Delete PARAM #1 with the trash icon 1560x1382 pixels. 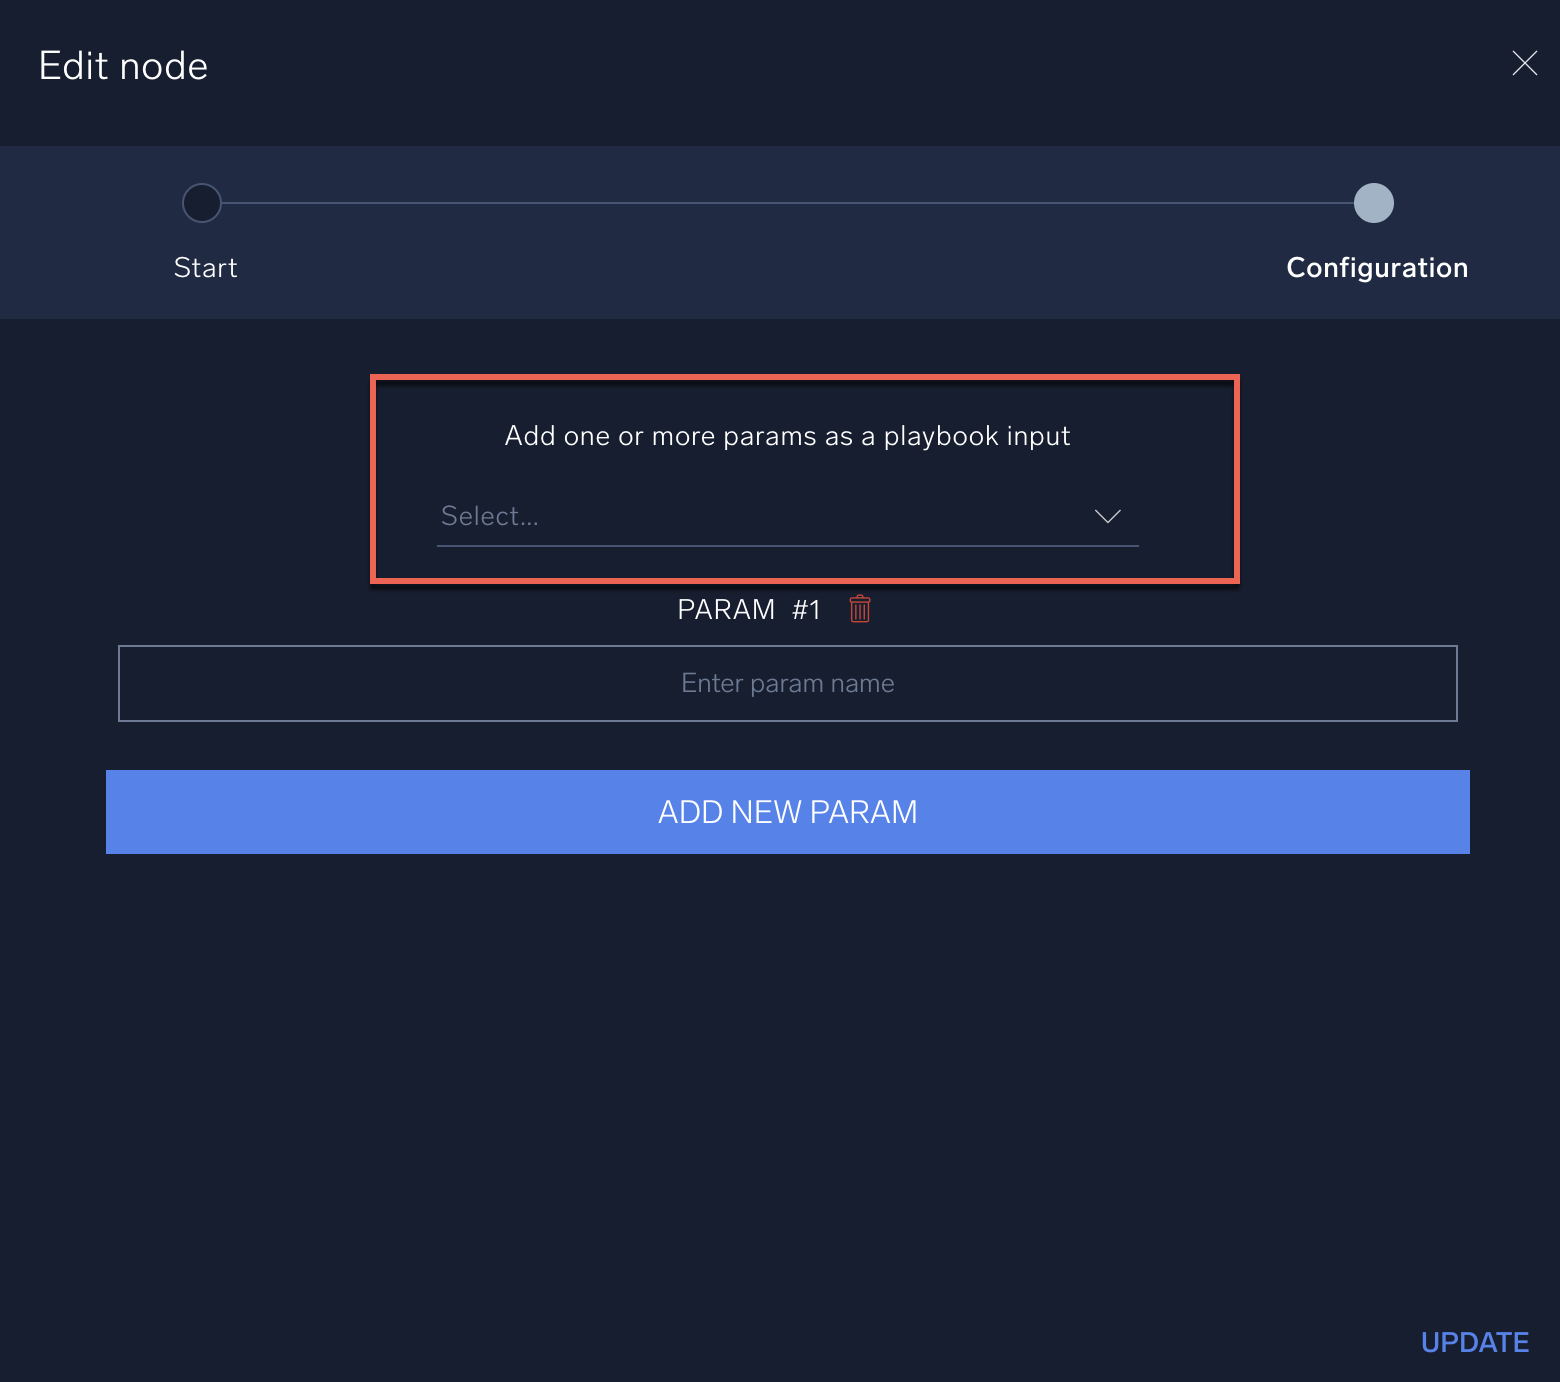860,609
